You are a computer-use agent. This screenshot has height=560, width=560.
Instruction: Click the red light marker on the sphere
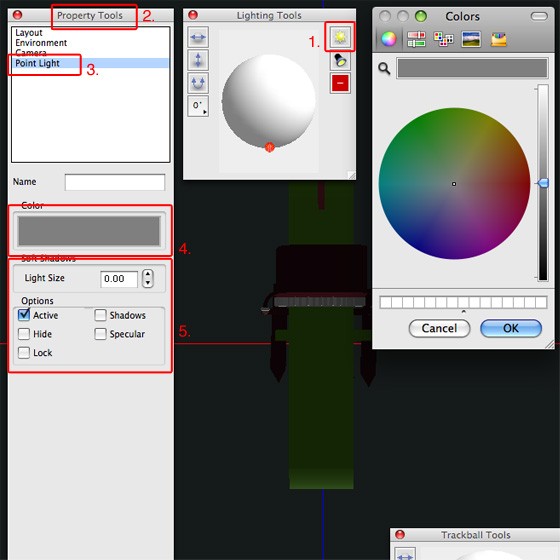(270, 147)
